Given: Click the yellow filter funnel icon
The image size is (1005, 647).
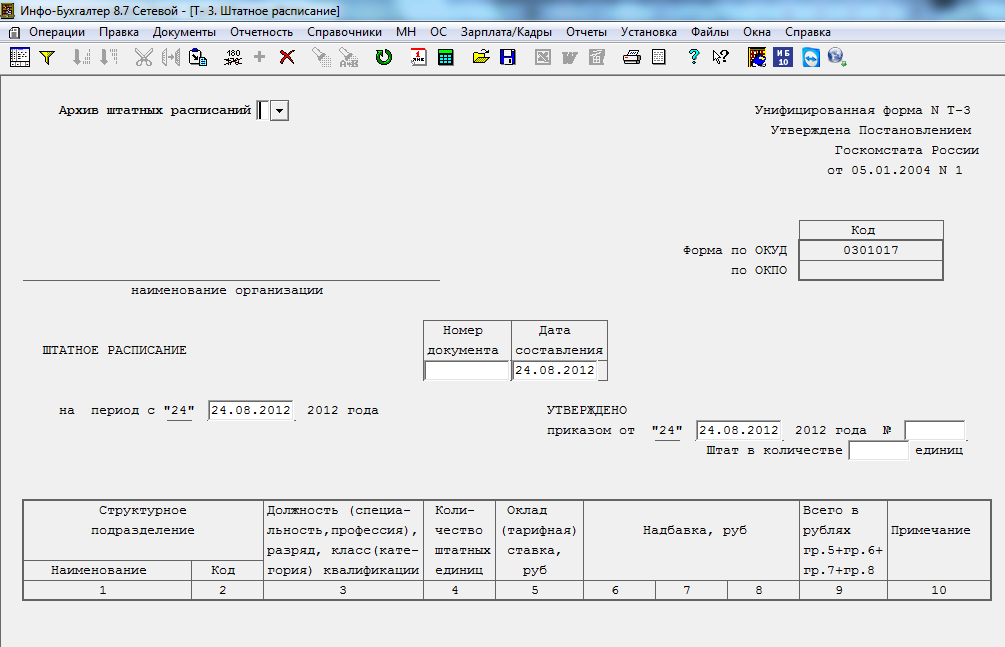Looking at the screenshot, I should 47,58.
